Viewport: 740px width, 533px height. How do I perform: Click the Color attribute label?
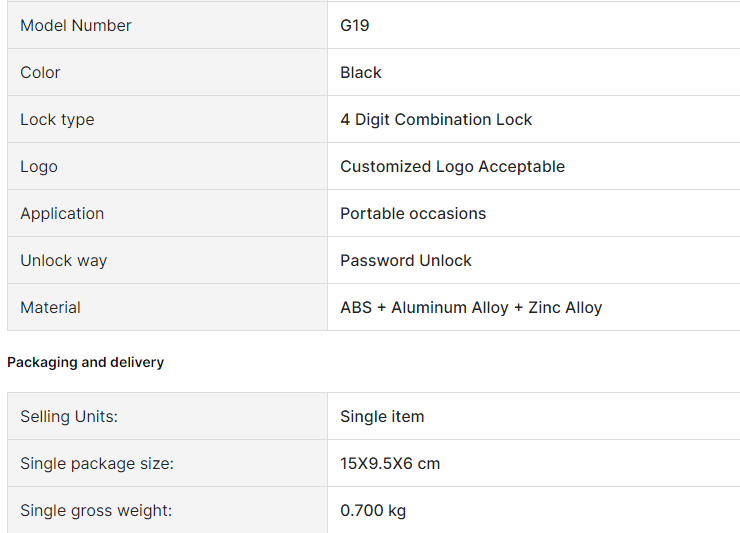point(40,72)
